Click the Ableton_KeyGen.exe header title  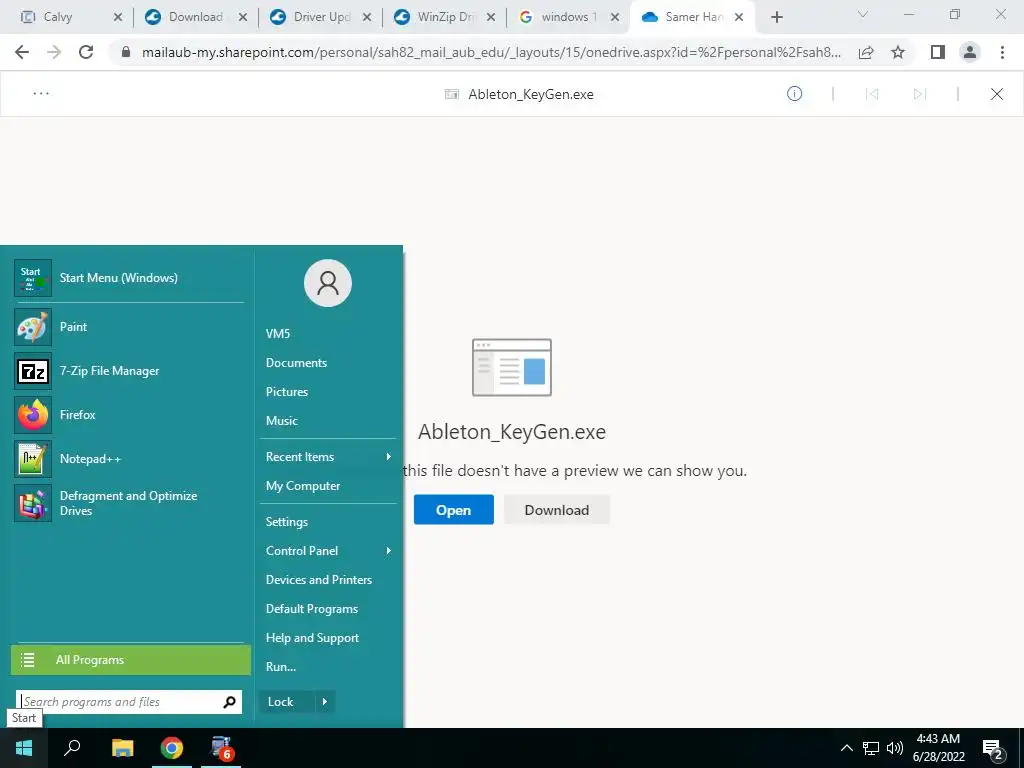point(530,94)
